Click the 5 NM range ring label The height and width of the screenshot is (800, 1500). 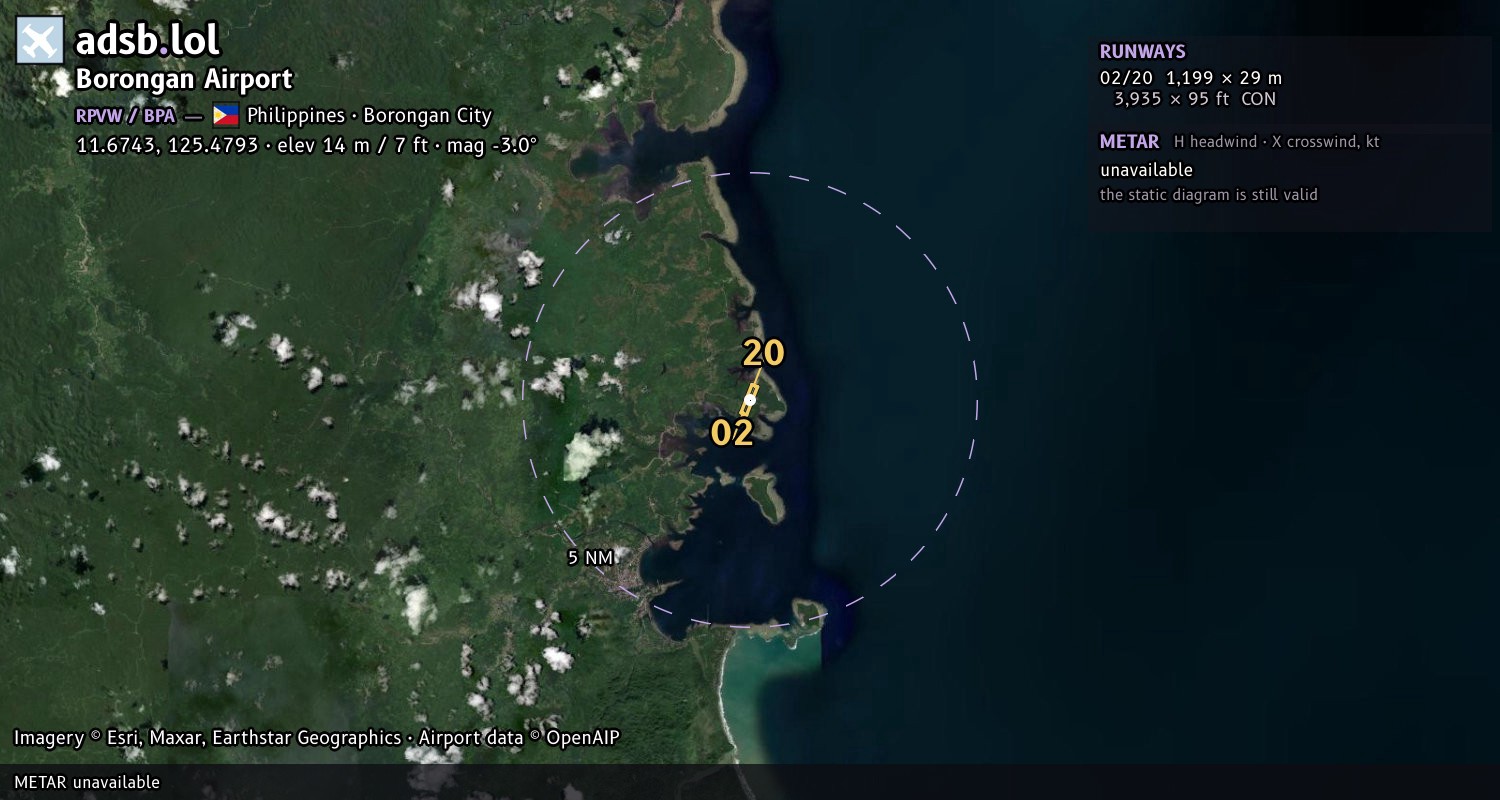(x=590, y=558)
